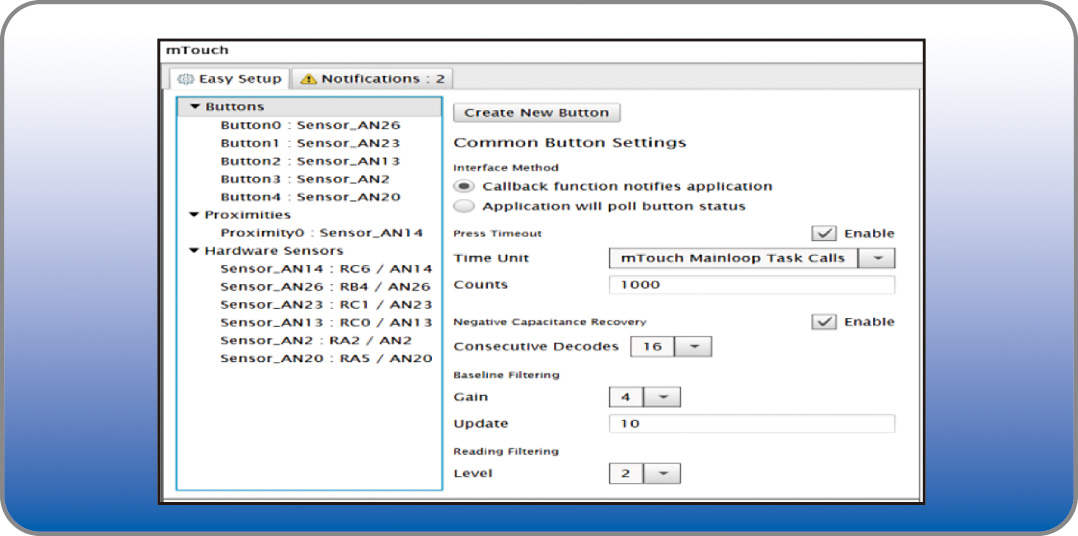Open the Baseline Filtering Gain dropdown
Image resolution: width=1078 pixels, height=536 pixels.
662,397
